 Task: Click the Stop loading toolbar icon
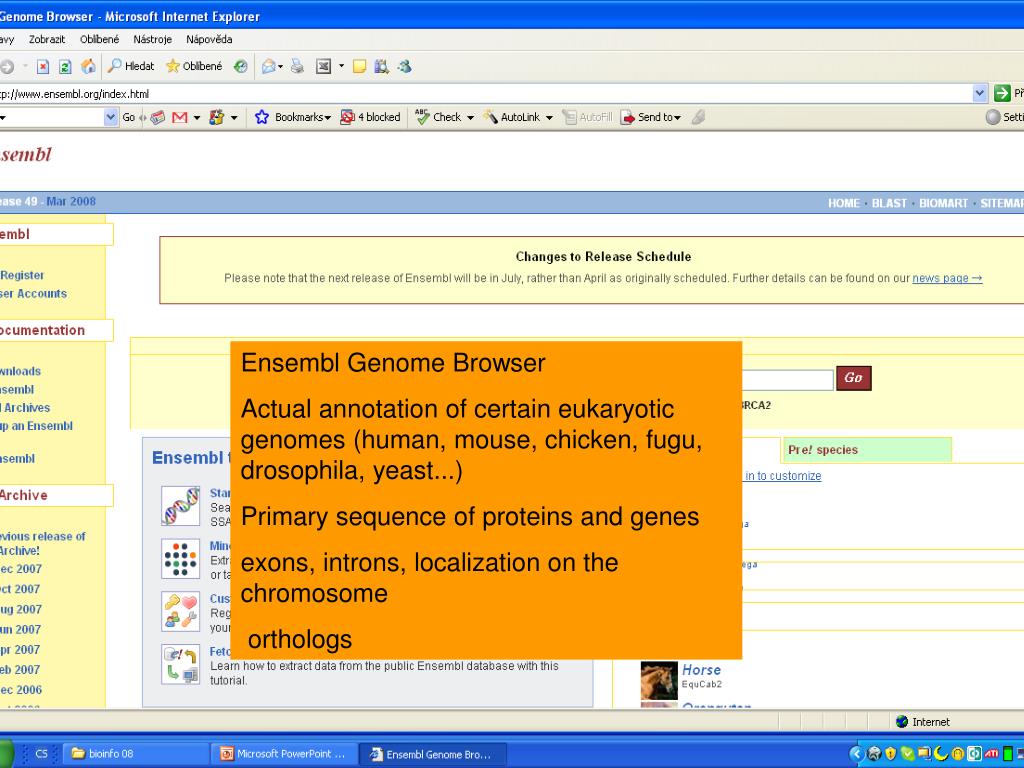[43, 67]
